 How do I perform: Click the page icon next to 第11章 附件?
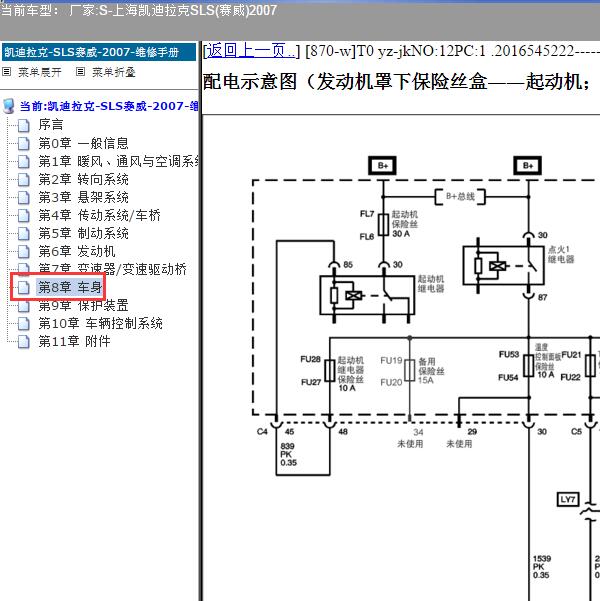coord(24,342)
